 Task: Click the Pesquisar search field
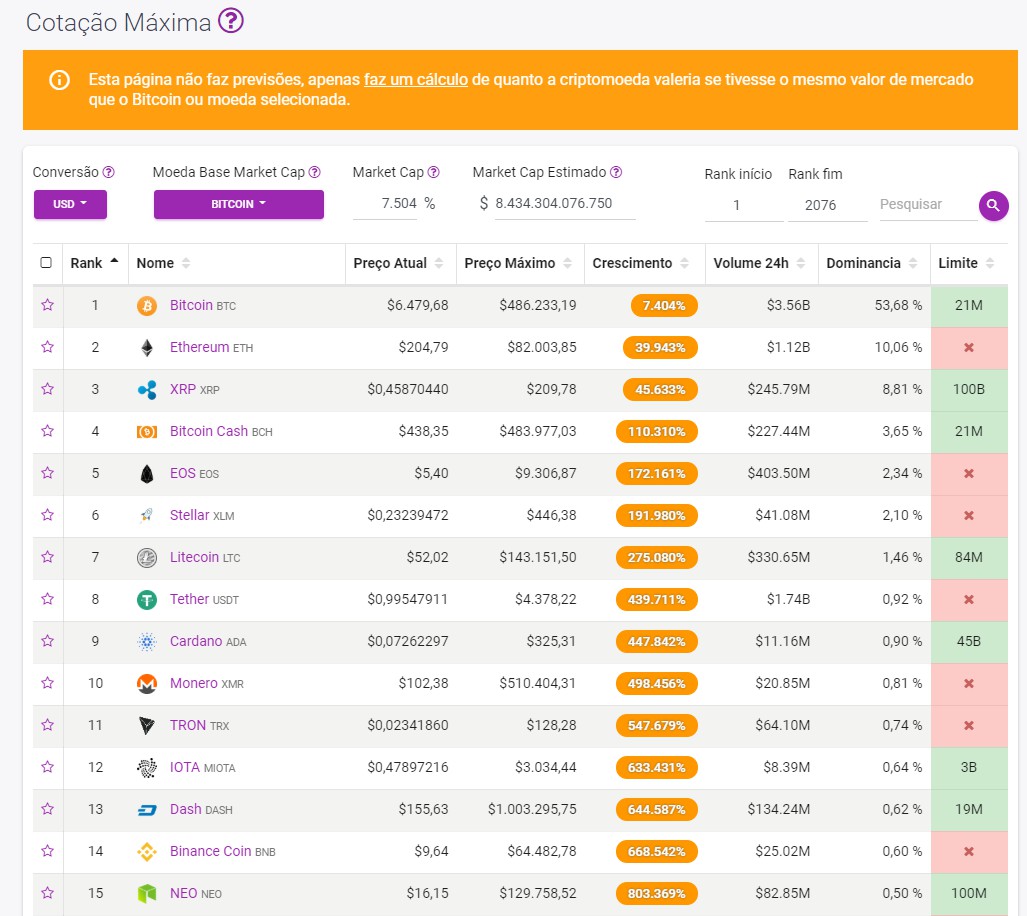pos(928,204)
